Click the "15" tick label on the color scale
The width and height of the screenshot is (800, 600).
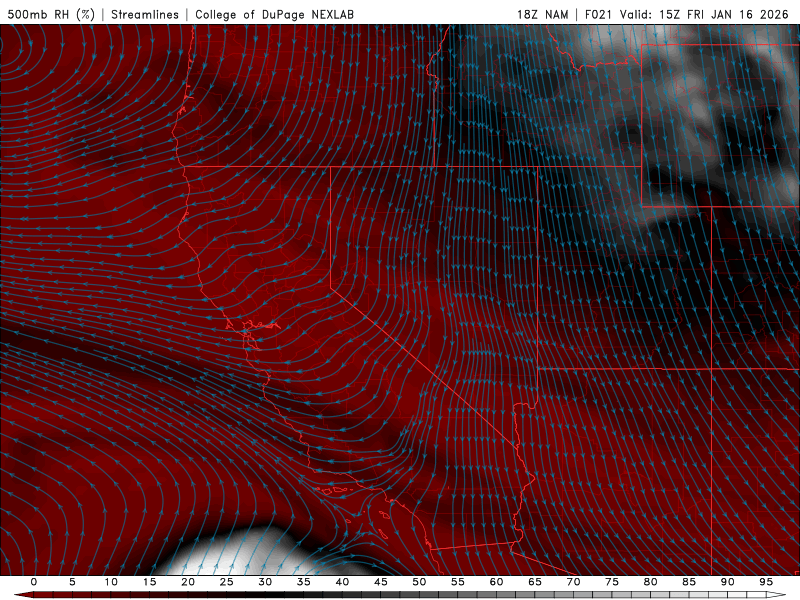pyautogui.click(x=149, y=582)
